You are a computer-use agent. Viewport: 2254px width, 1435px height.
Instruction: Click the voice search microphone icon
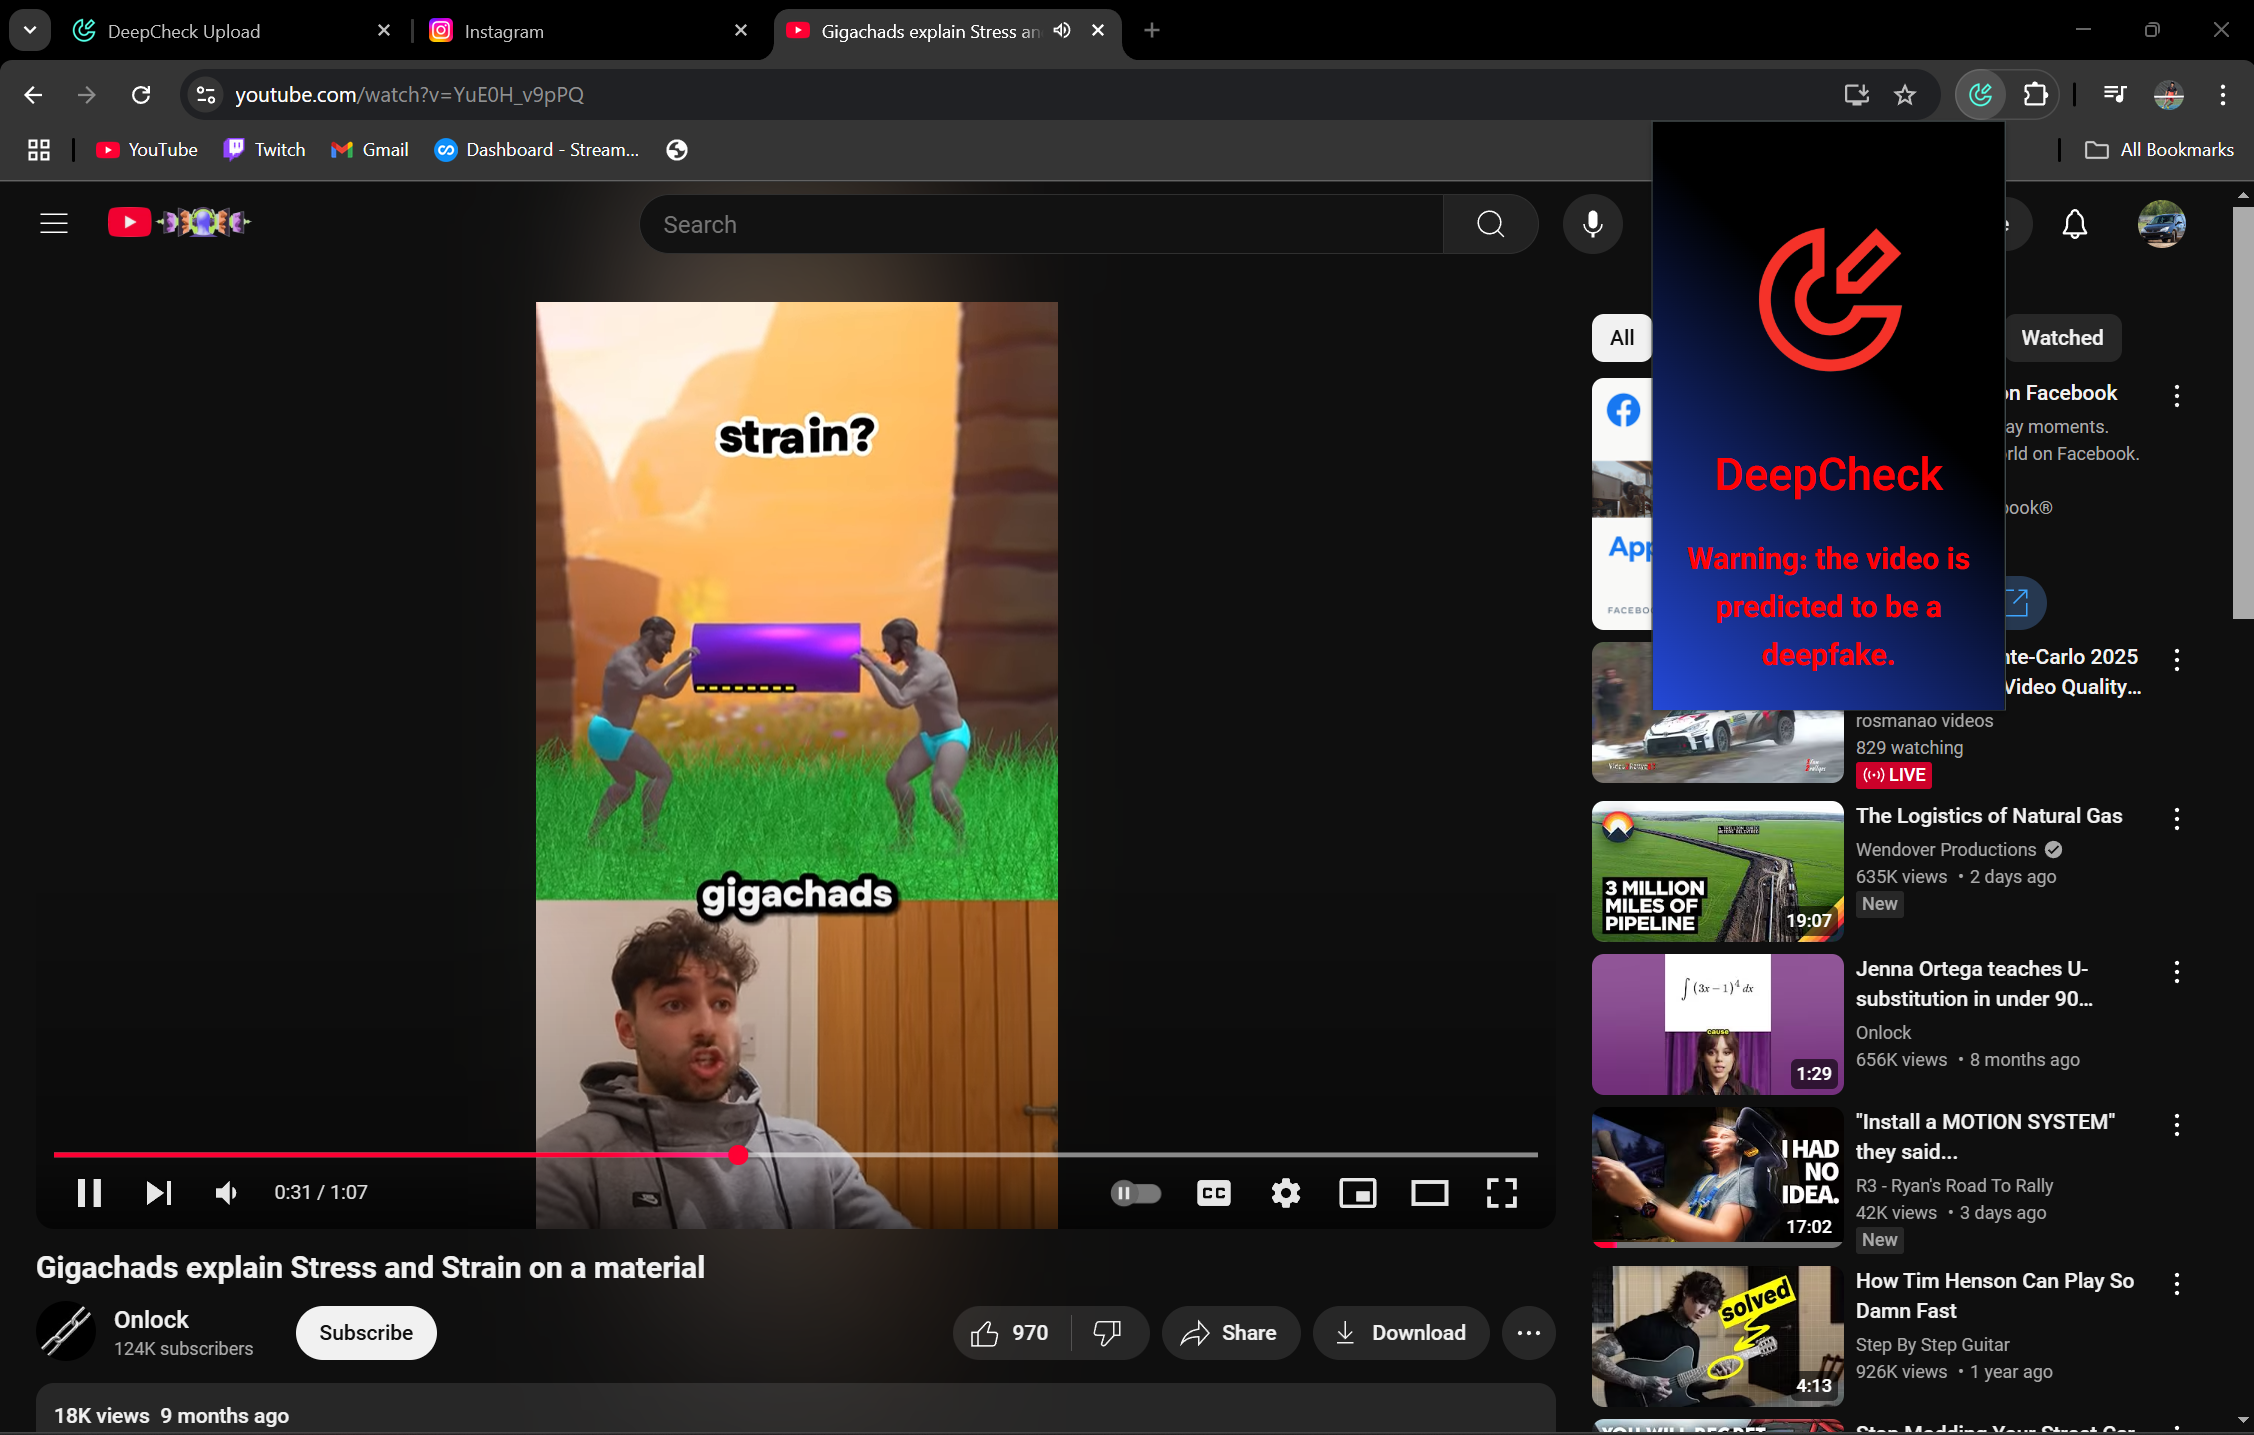pos(1592,224)
